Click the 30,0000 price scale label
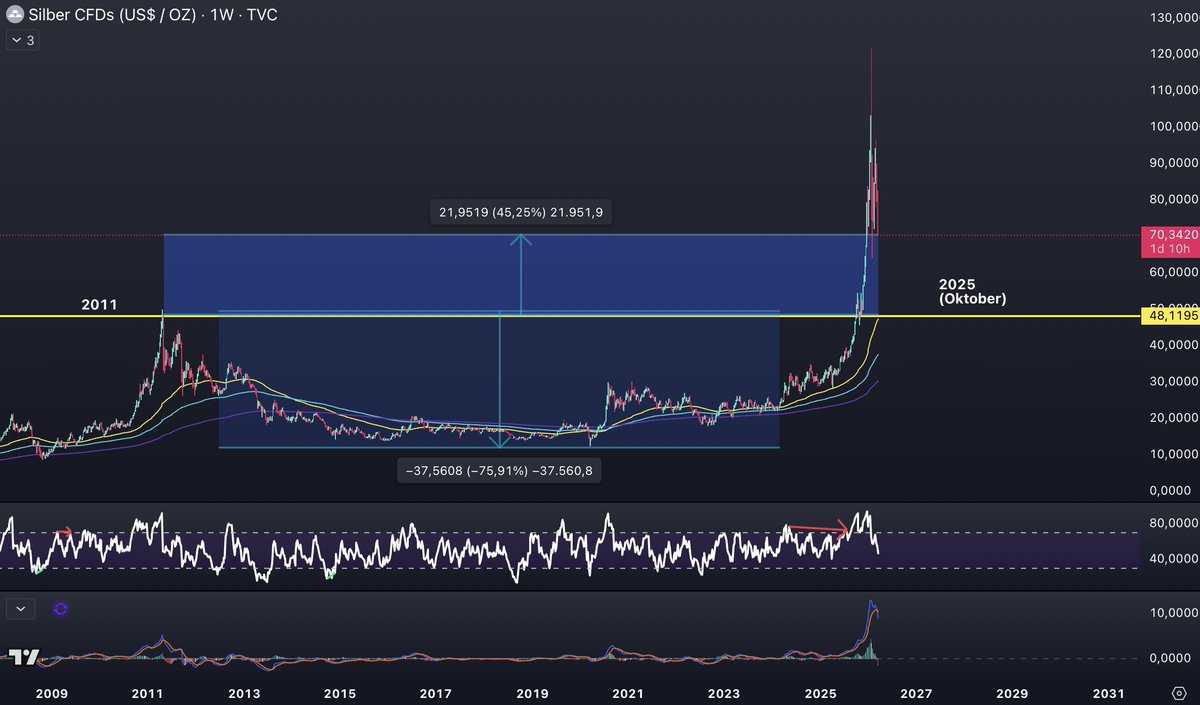This screenshot has height=705, width=1200. pyautogui.click(x=1174, y=381)
